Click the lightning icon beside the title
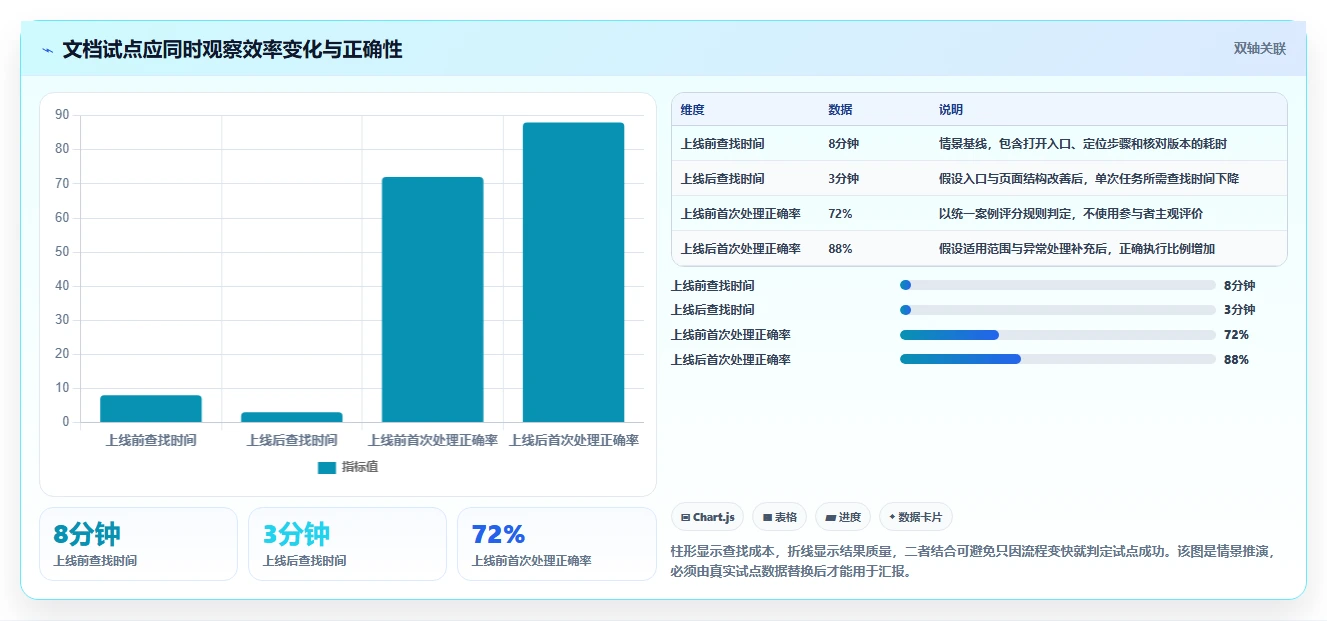This screenshot has height=621, width=1327. pyautogui.click(x=47, y=50)
